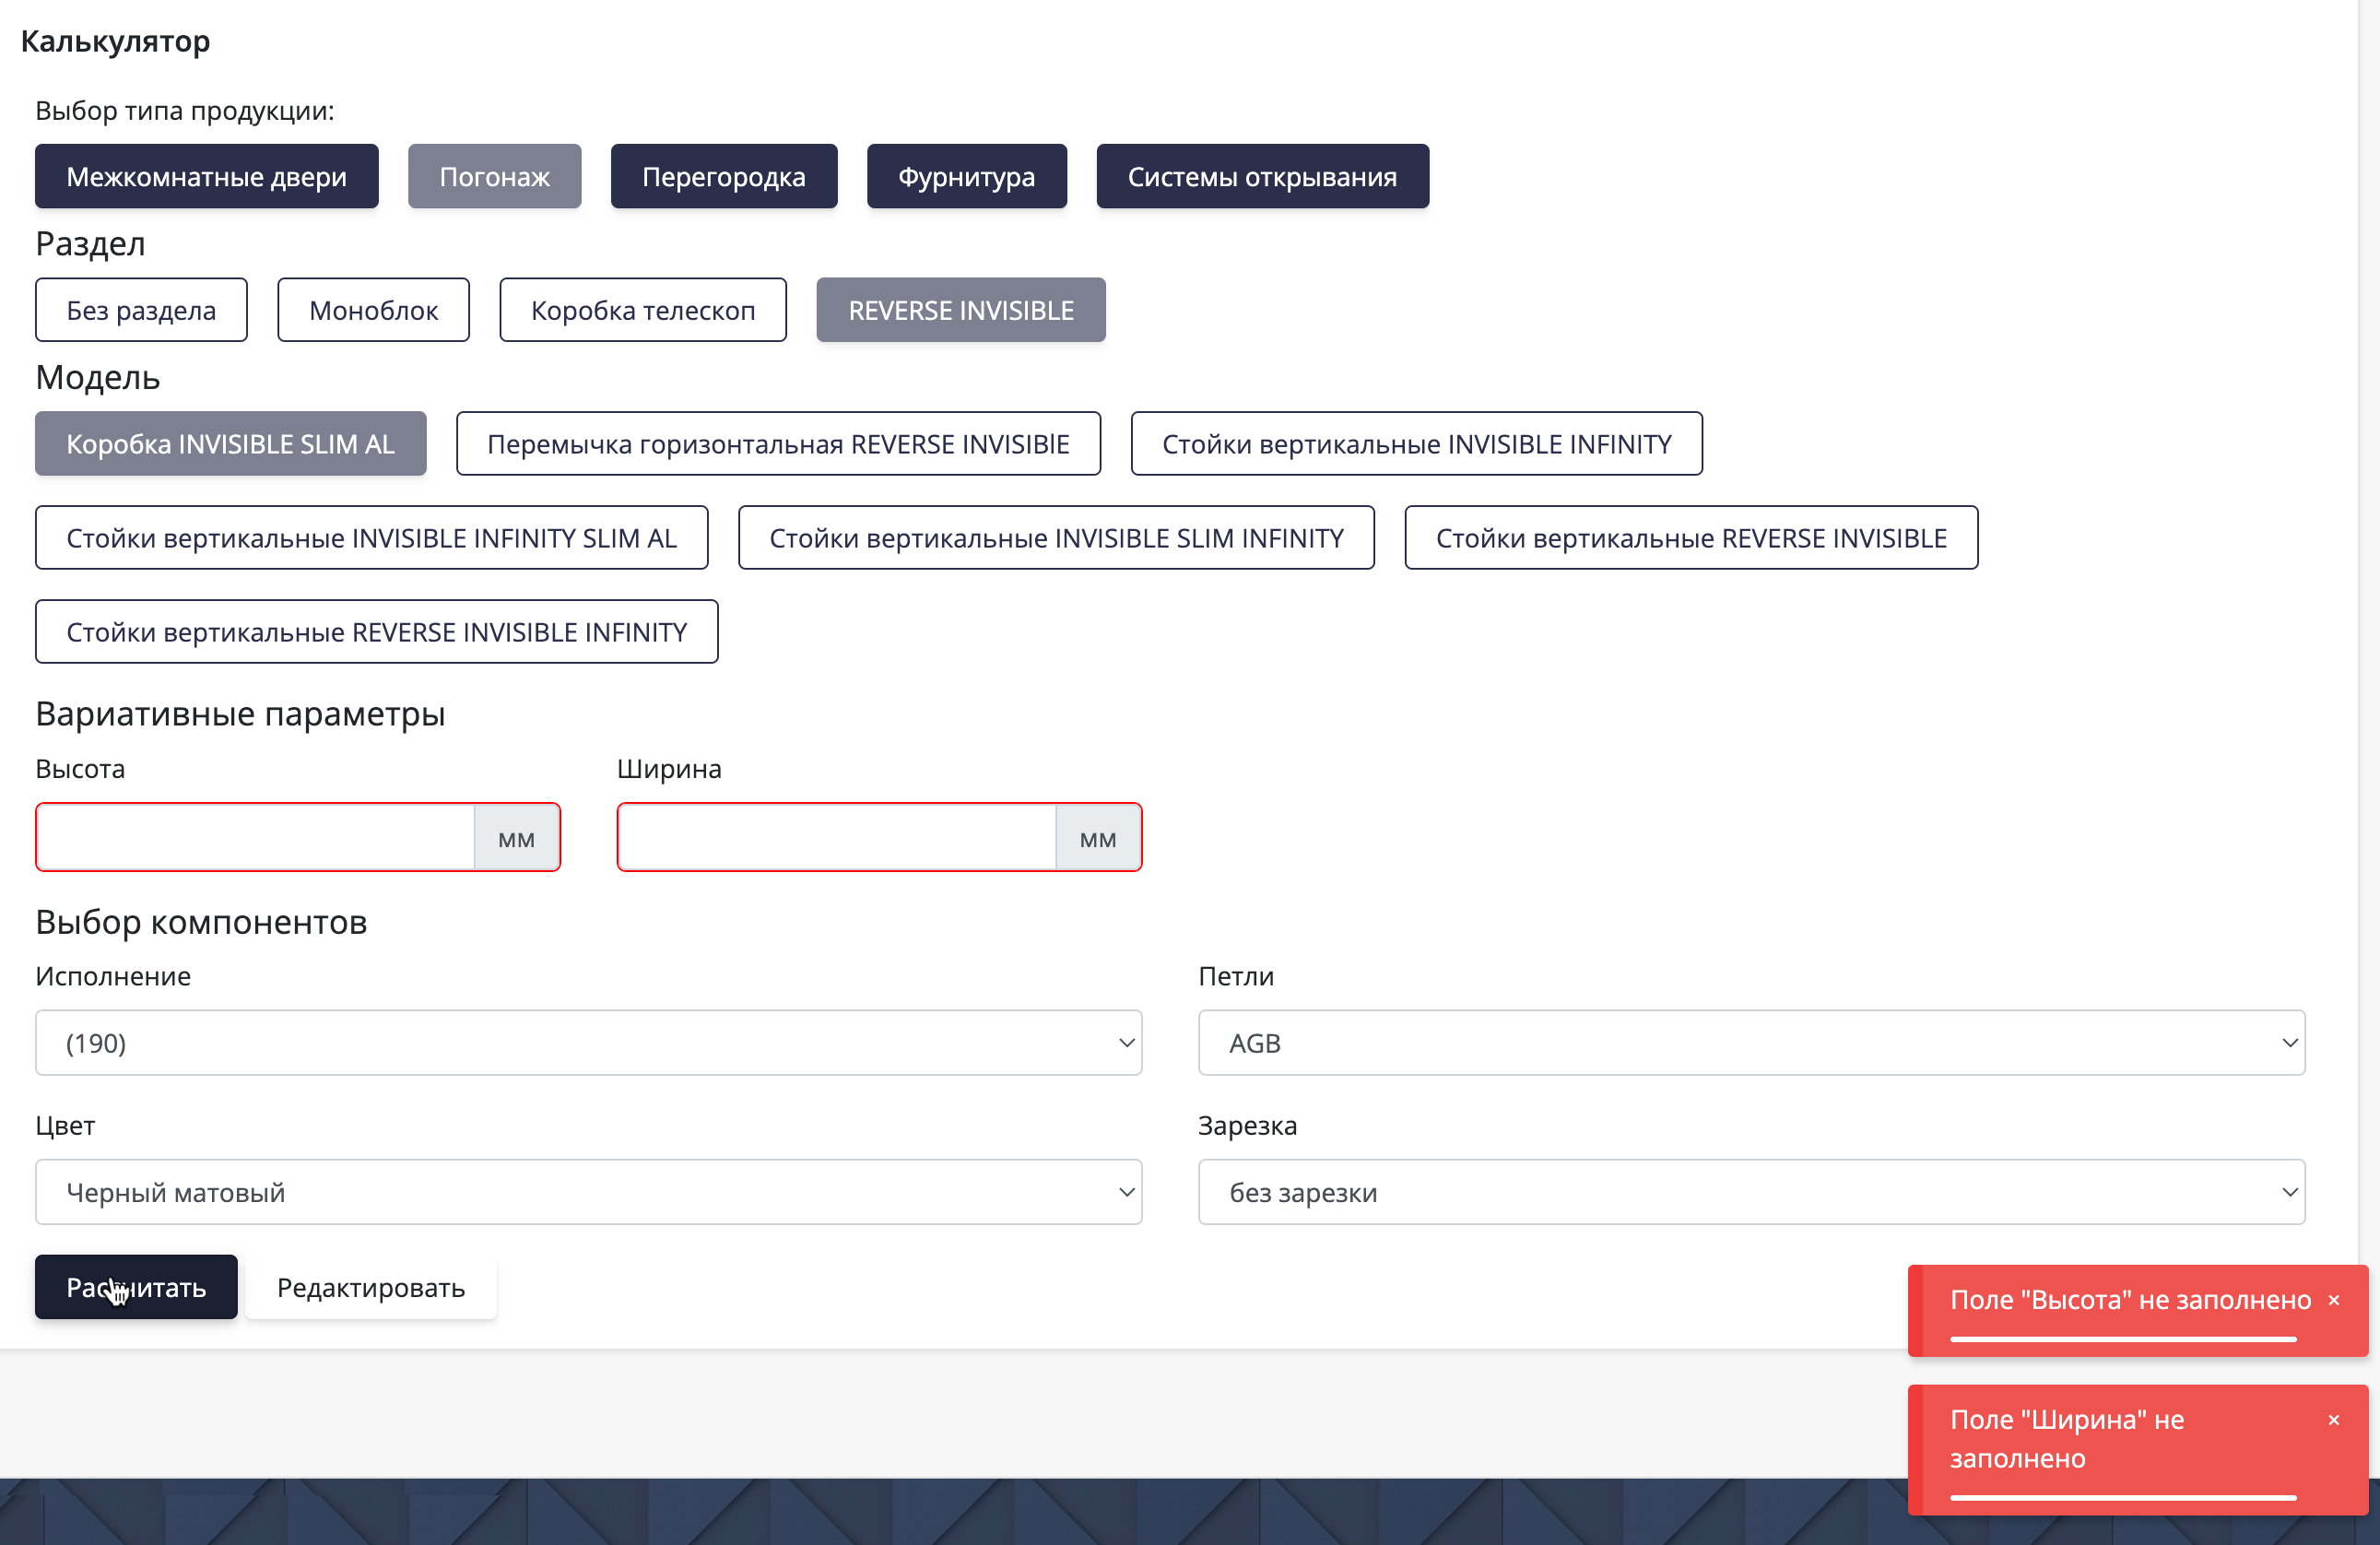
Task: Open the Петли AGB dropdown
Action: 1751,1042
